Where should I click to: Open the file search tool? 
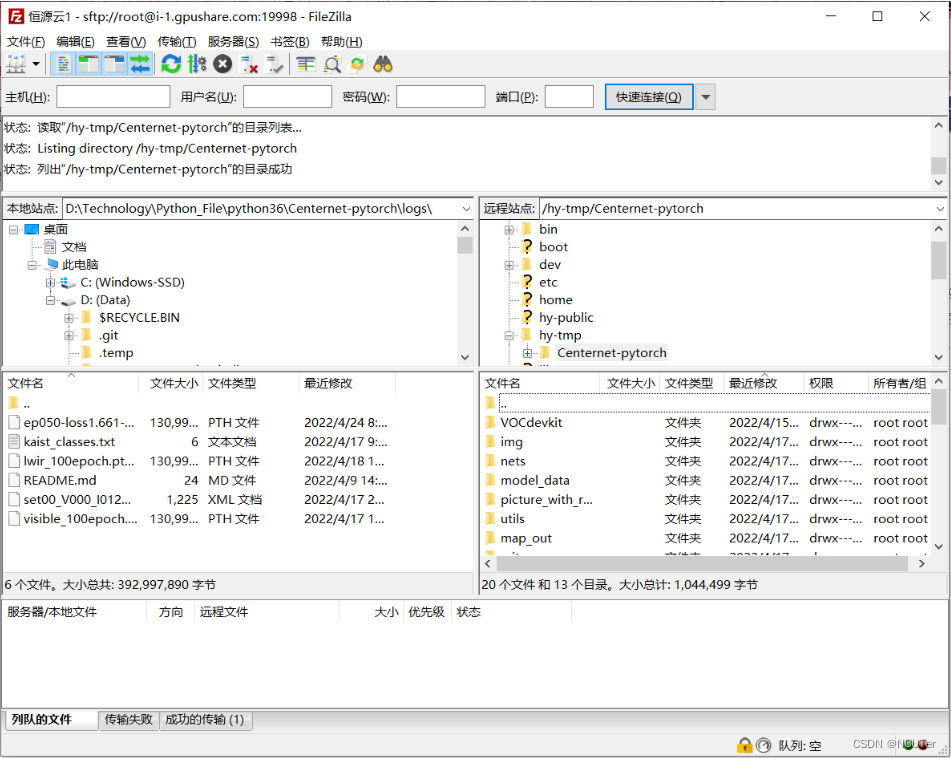click(x=382, y=64)
